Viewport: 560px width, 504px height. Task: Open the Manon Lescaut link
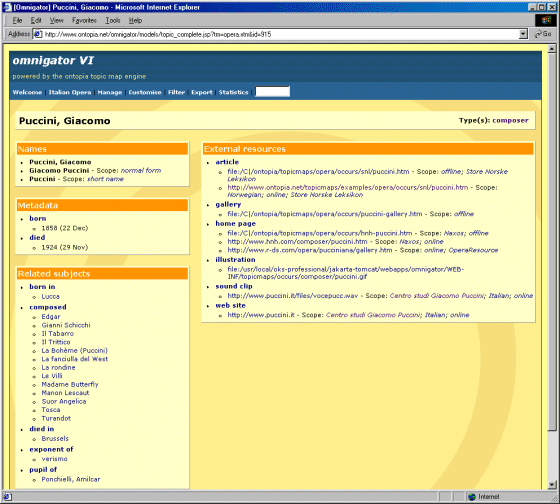click(65, 393)
